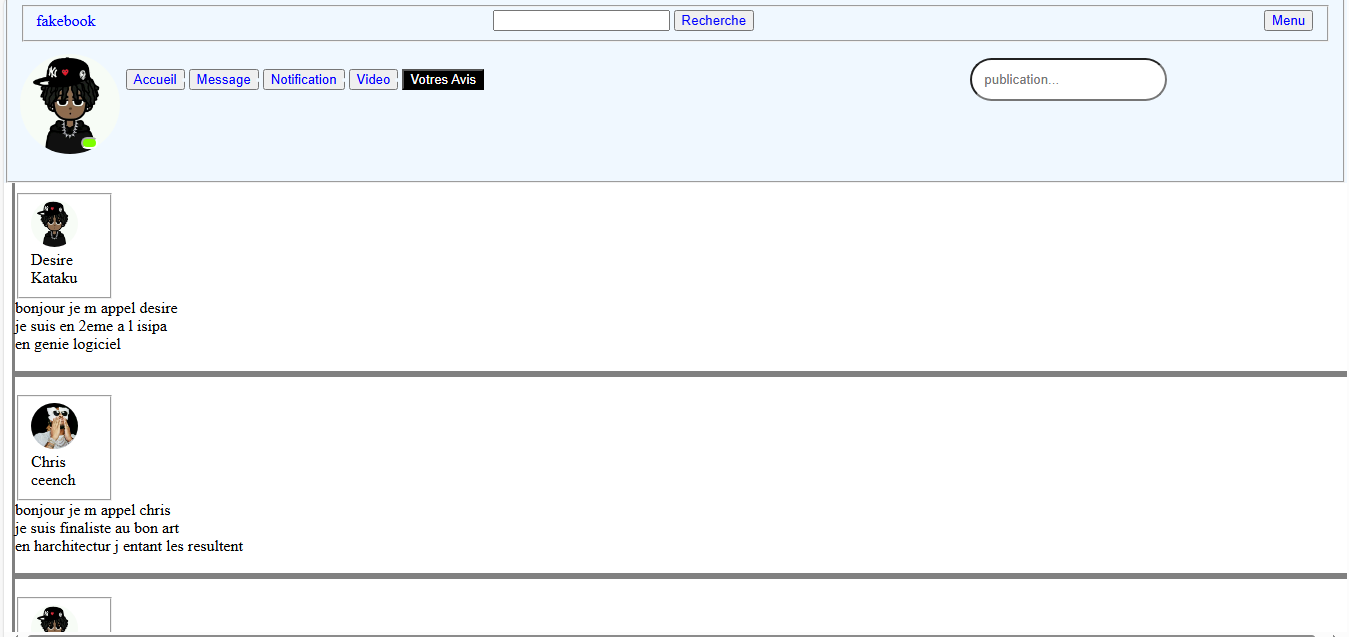Click the fakebook logo link
The width and height of the screenshot is (1349, 637).
coord(65,20)
